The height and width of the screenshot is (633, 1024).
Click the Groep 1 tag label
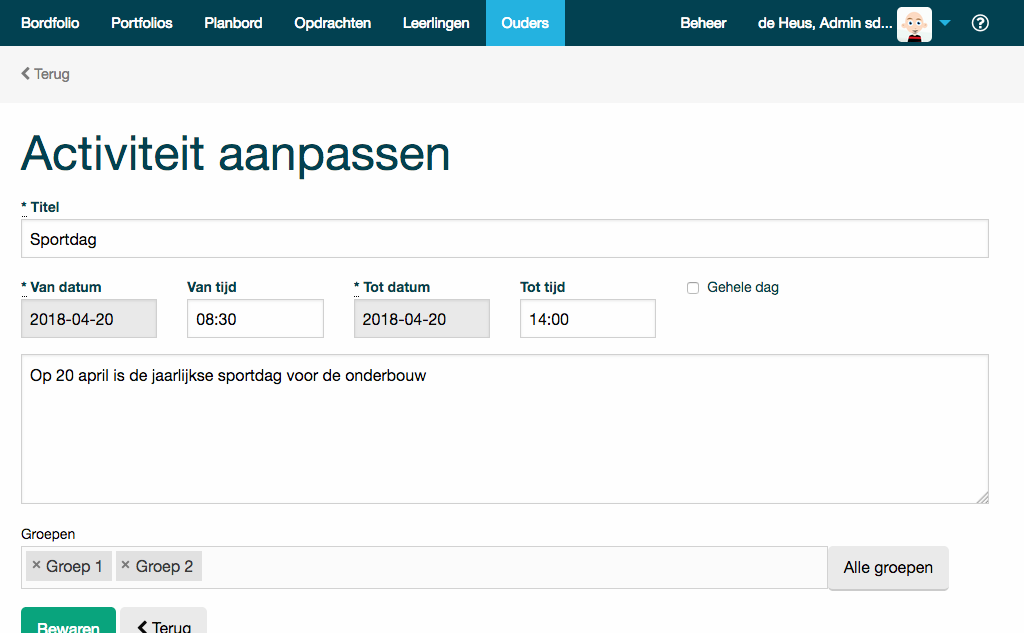(x=74, y=566)
